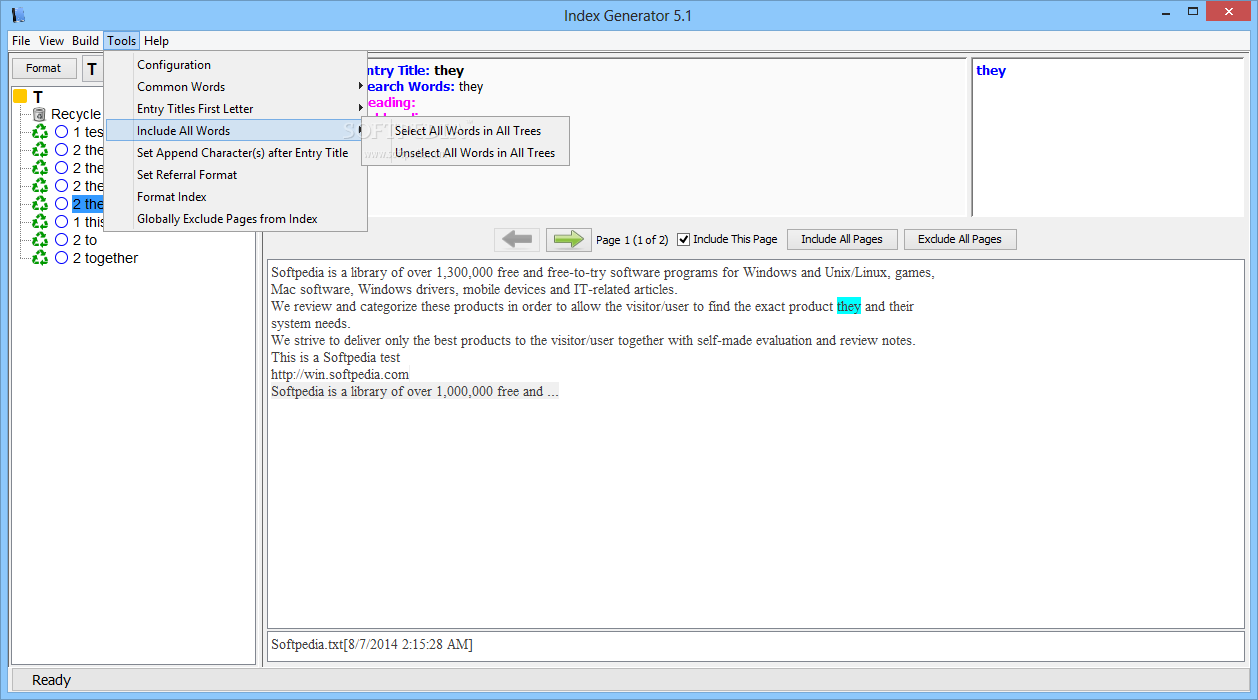Click the green recycle icon on the '1 this' row
This screenshot has width=1258, height=700.
tap(40, 222)
